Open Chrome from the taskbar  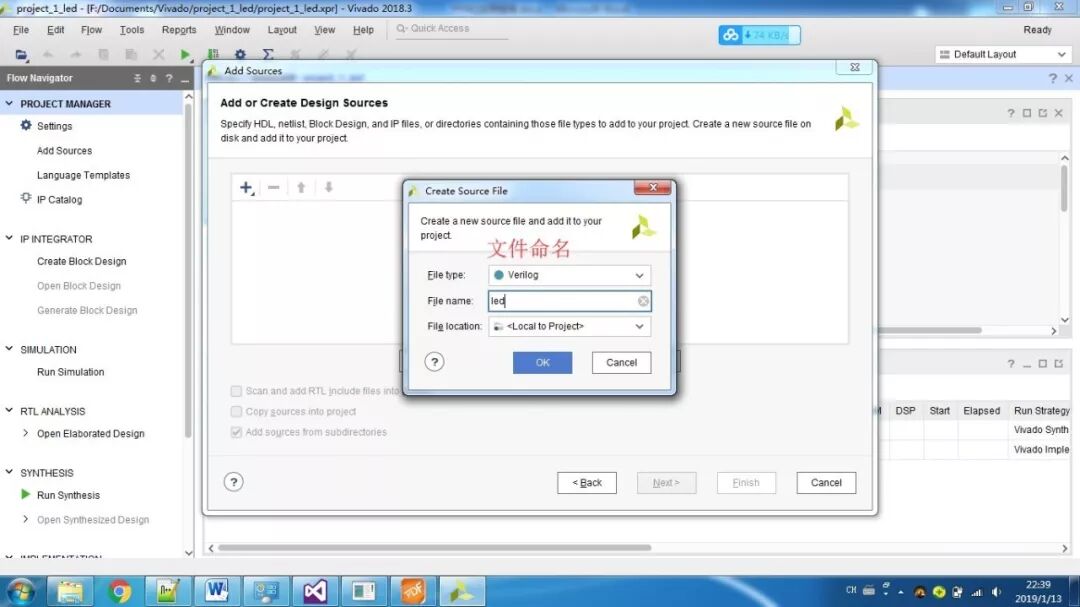[119, 590]
